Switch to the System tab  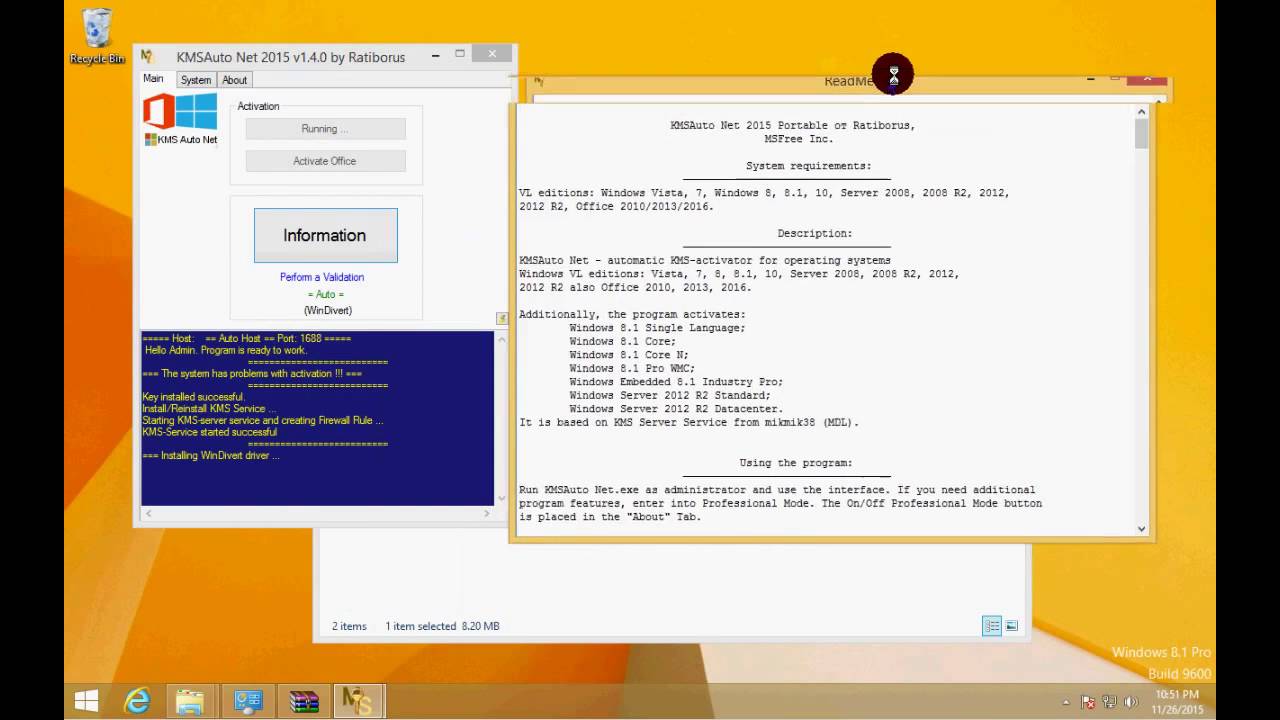tap(196, 80)
